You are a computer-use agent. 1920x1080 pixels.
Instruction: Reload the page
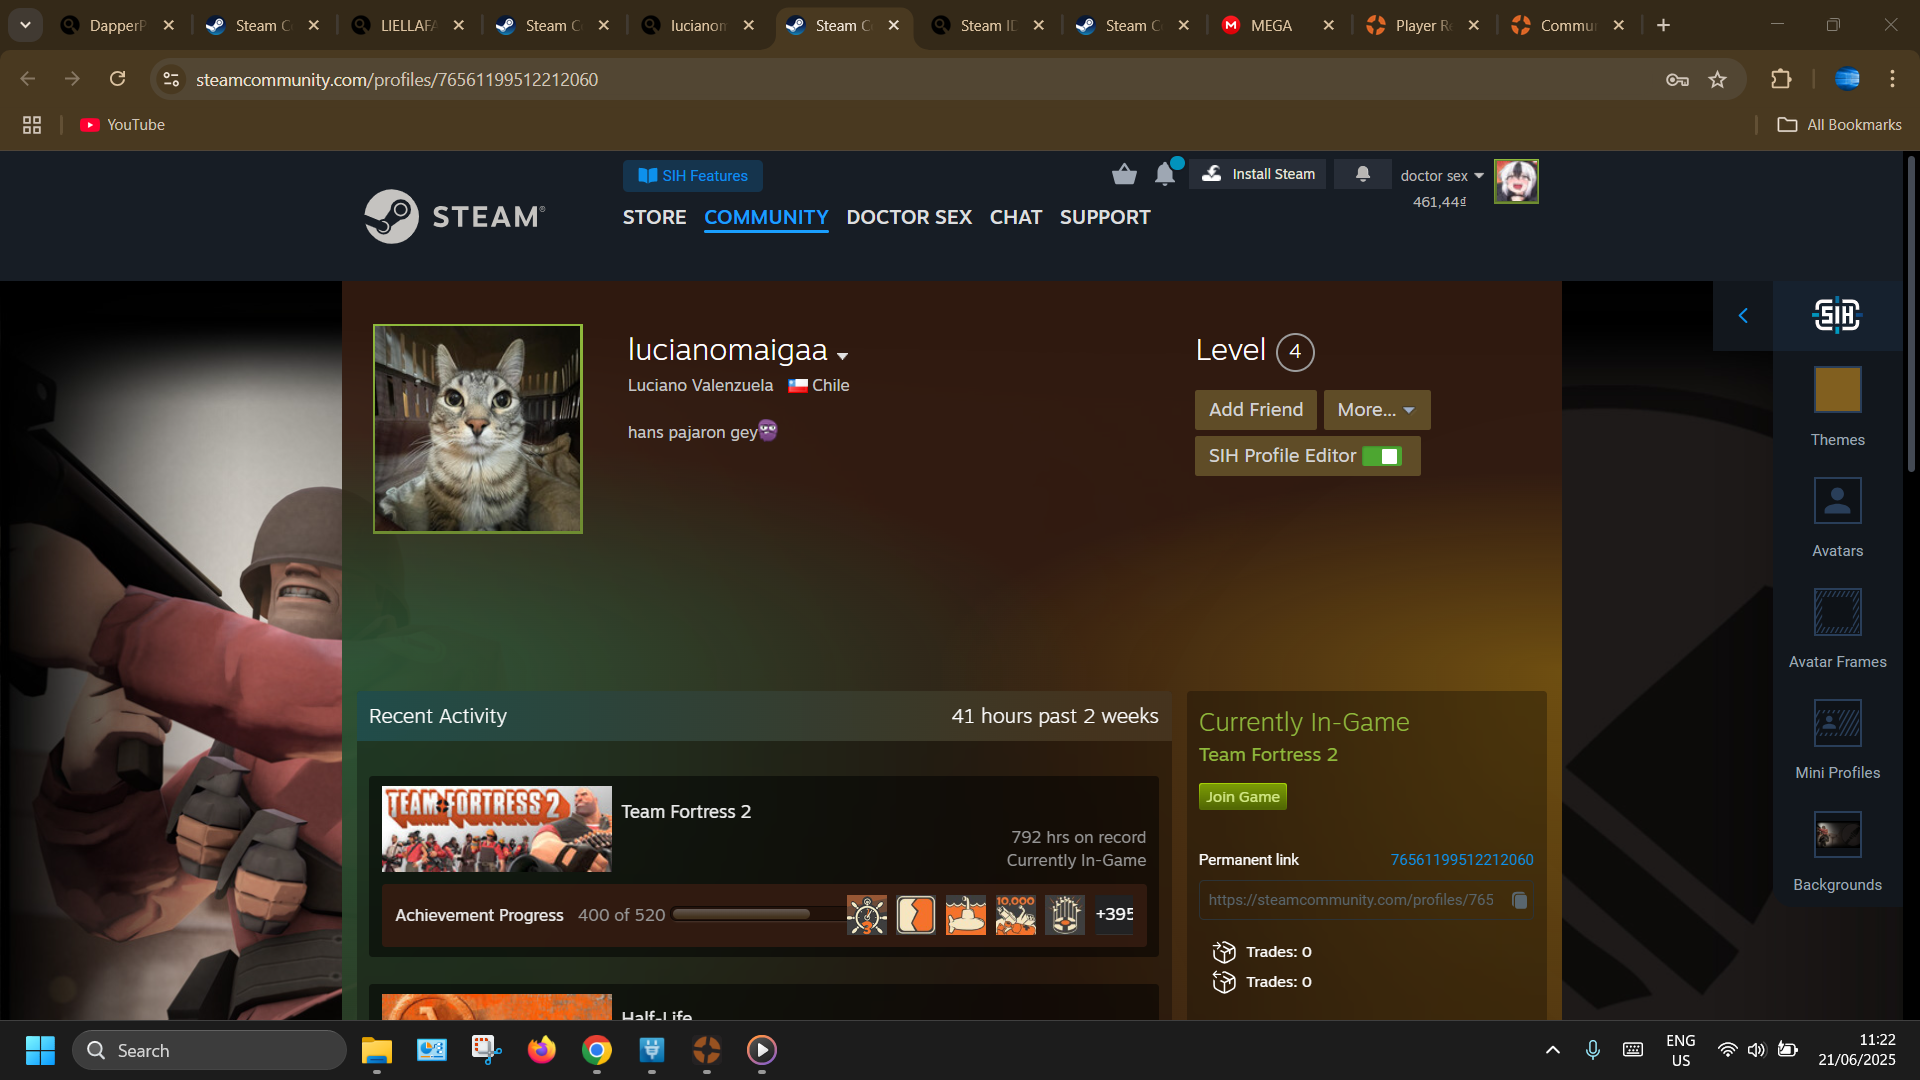click(117, 79)
